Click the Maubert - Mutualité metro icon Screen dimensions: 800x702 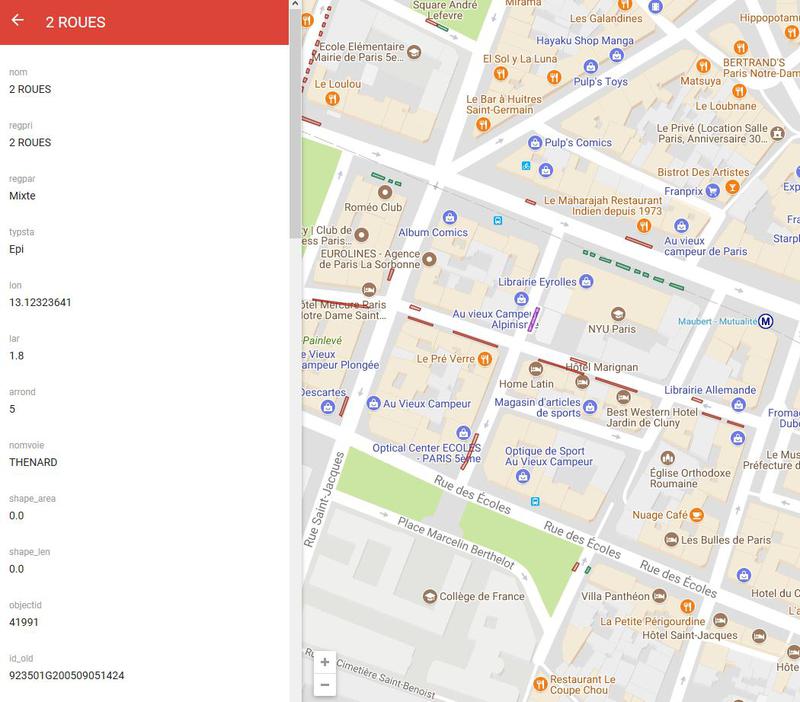[766, 321]
